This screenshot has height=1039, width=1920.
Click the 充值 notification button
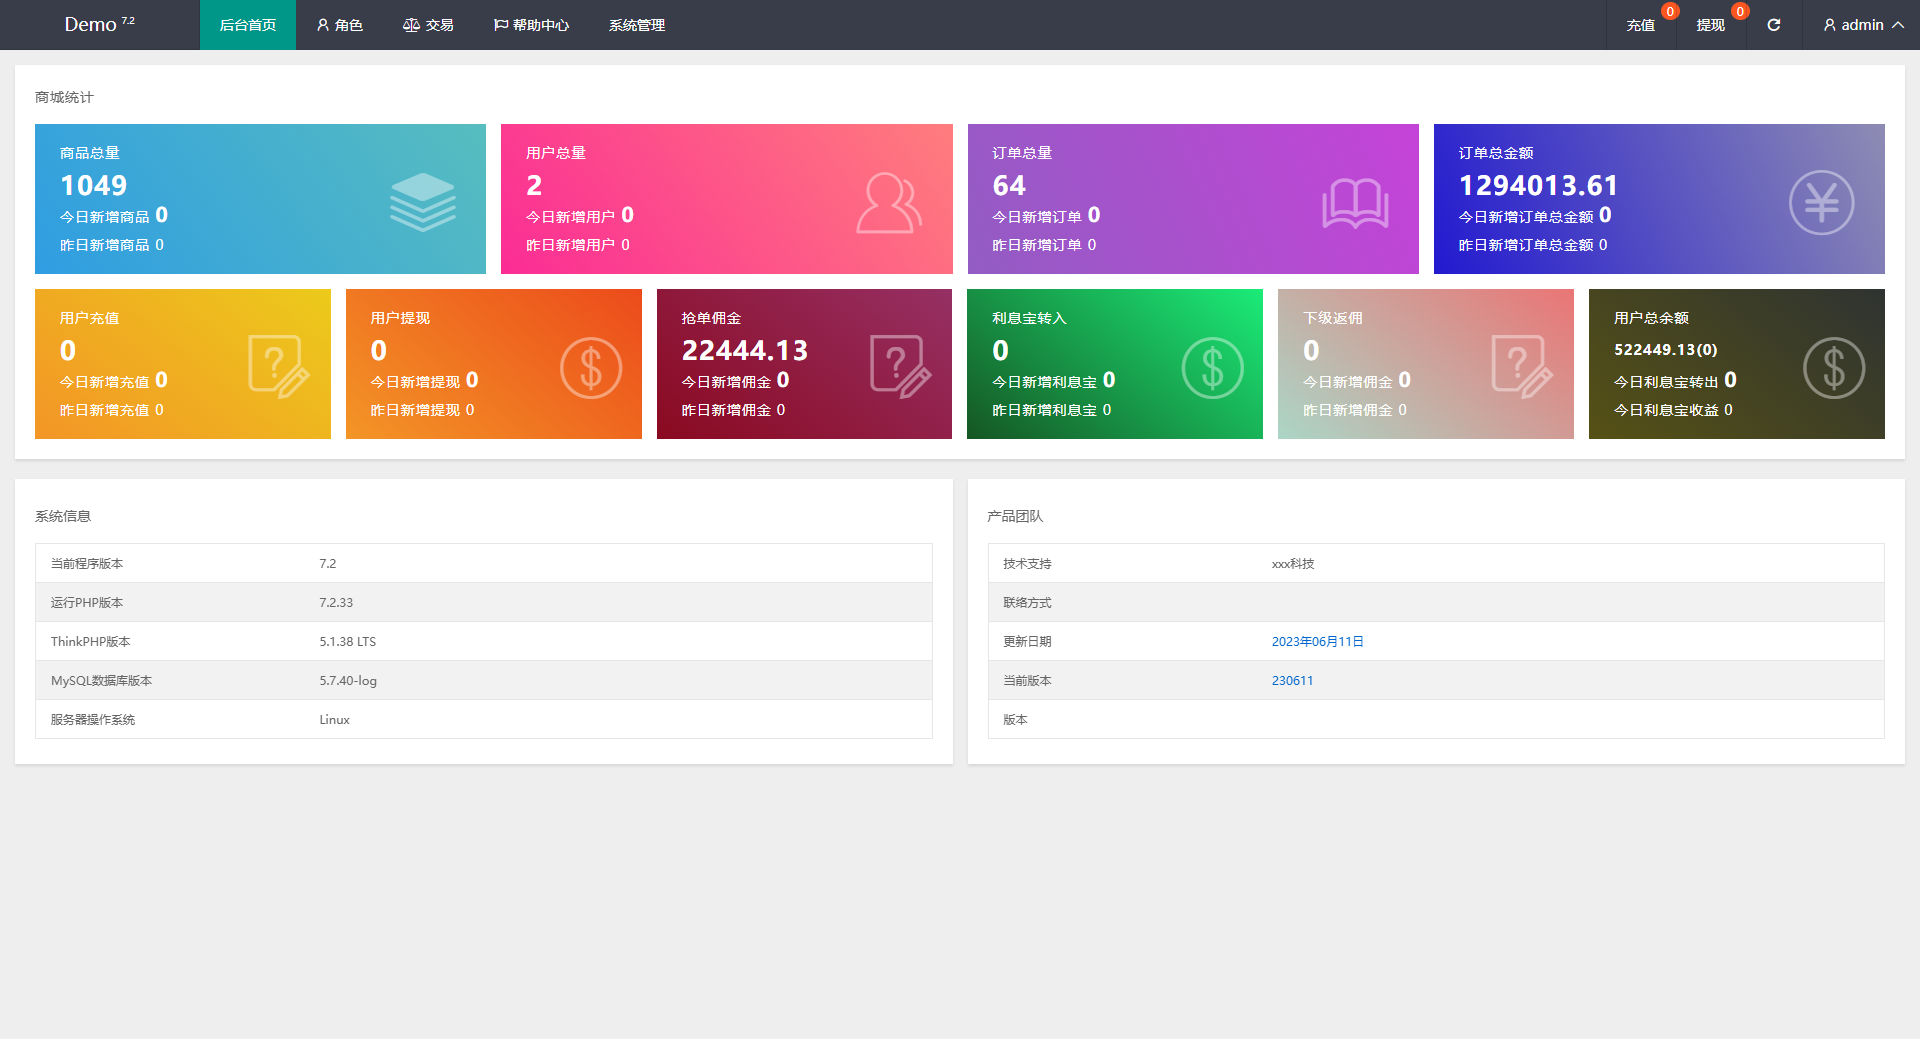(x=1640, y=25)
